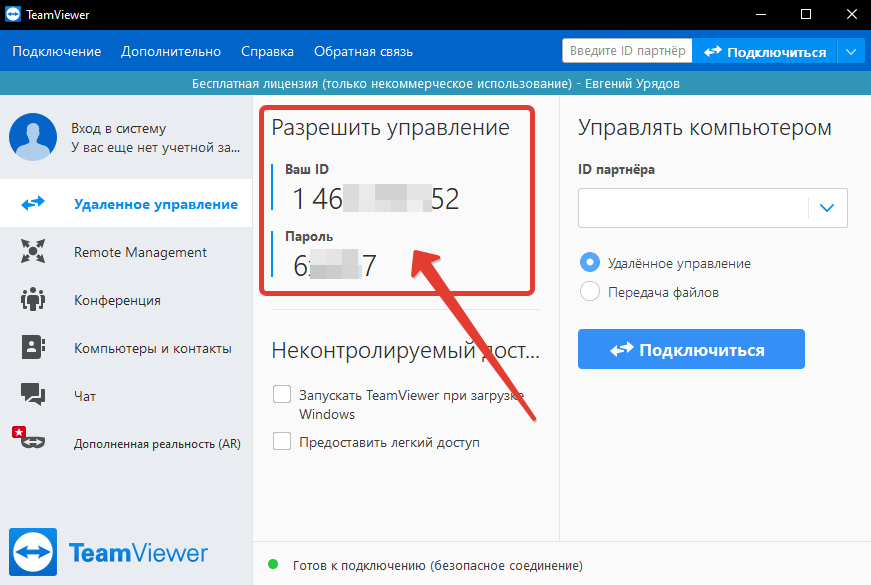Click the Компьютеры и контакты icon
The height and width of the screenshot is (585, 871).
[x=33, y=347]
